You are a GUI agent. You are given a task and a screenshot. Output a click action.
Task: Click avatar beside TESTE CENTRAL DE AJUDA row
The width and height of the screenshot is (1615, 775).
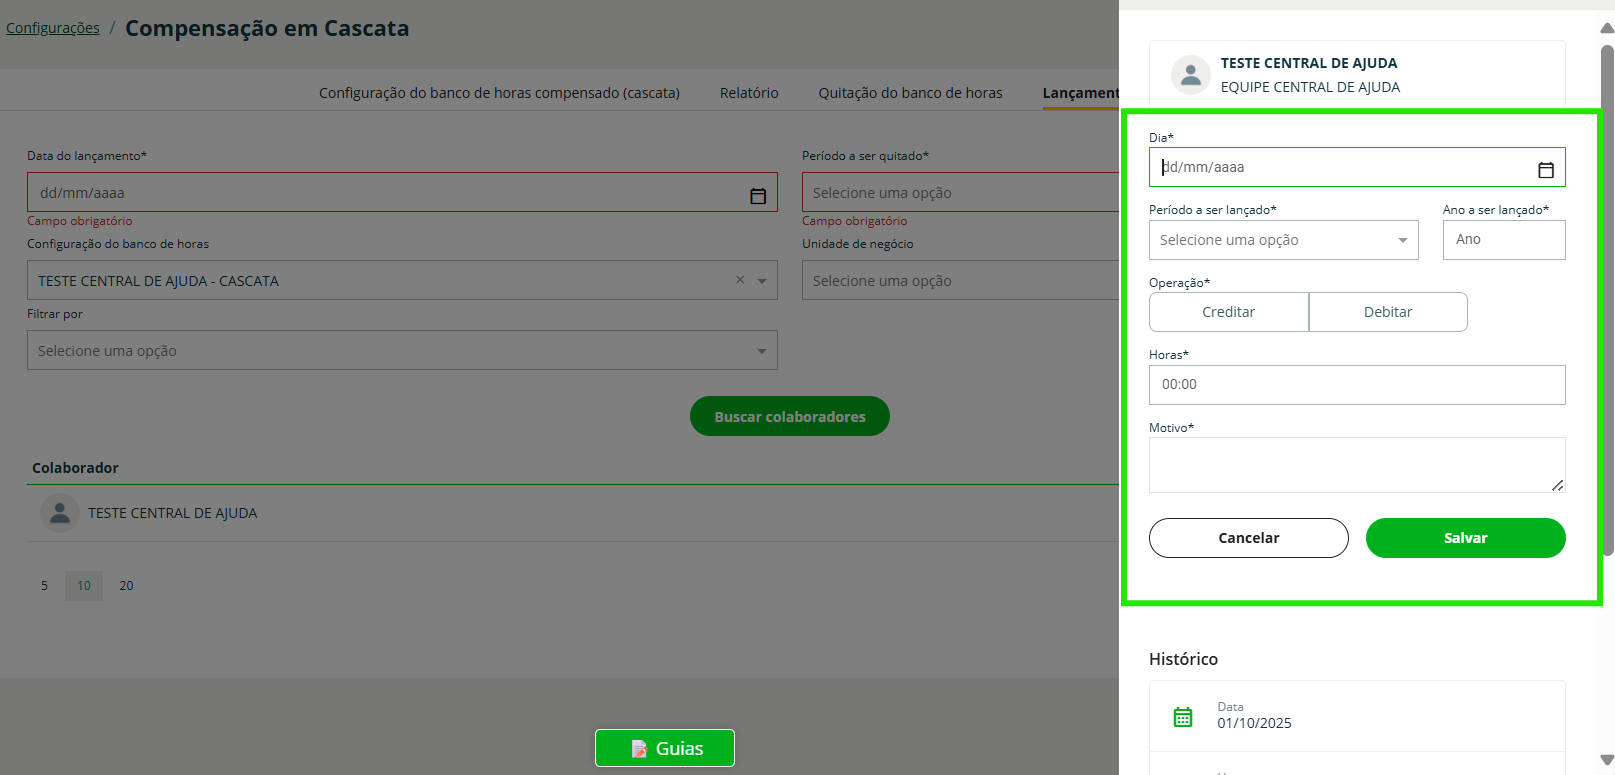(60, 513)
